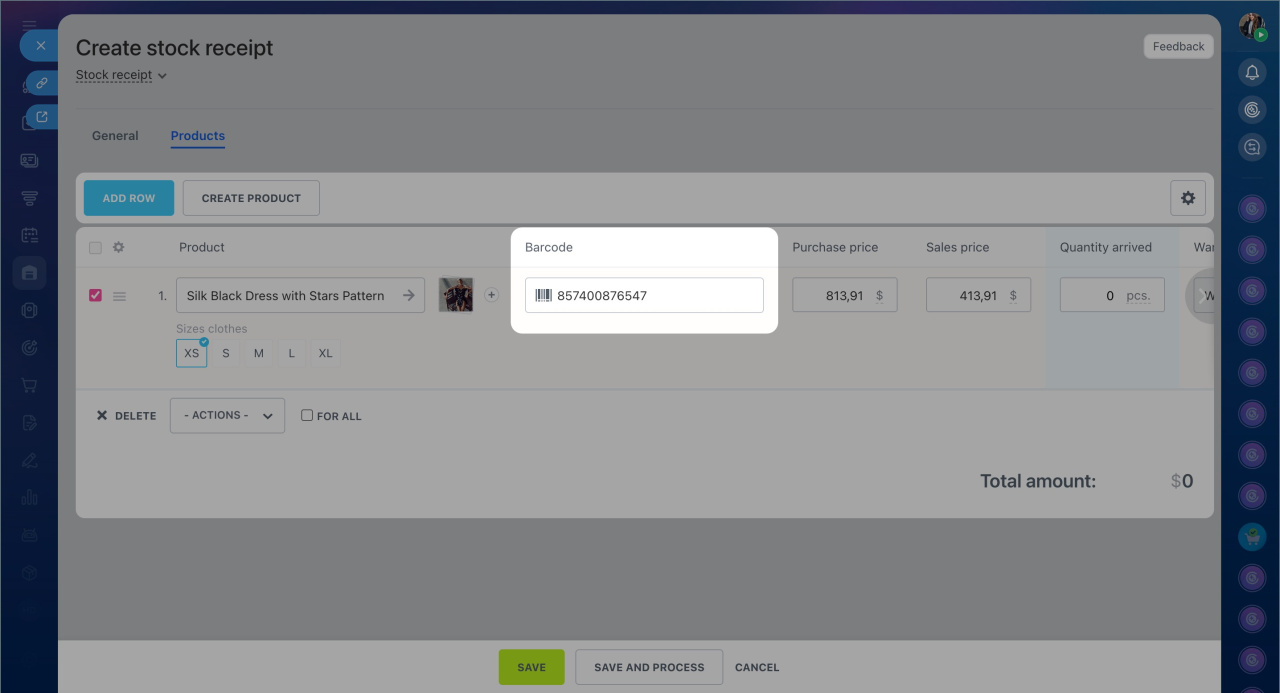The width and height of the screenshot is (1280, 693).
Task: Uncheck the product row checkbox
Action: [x=96, y=296]
